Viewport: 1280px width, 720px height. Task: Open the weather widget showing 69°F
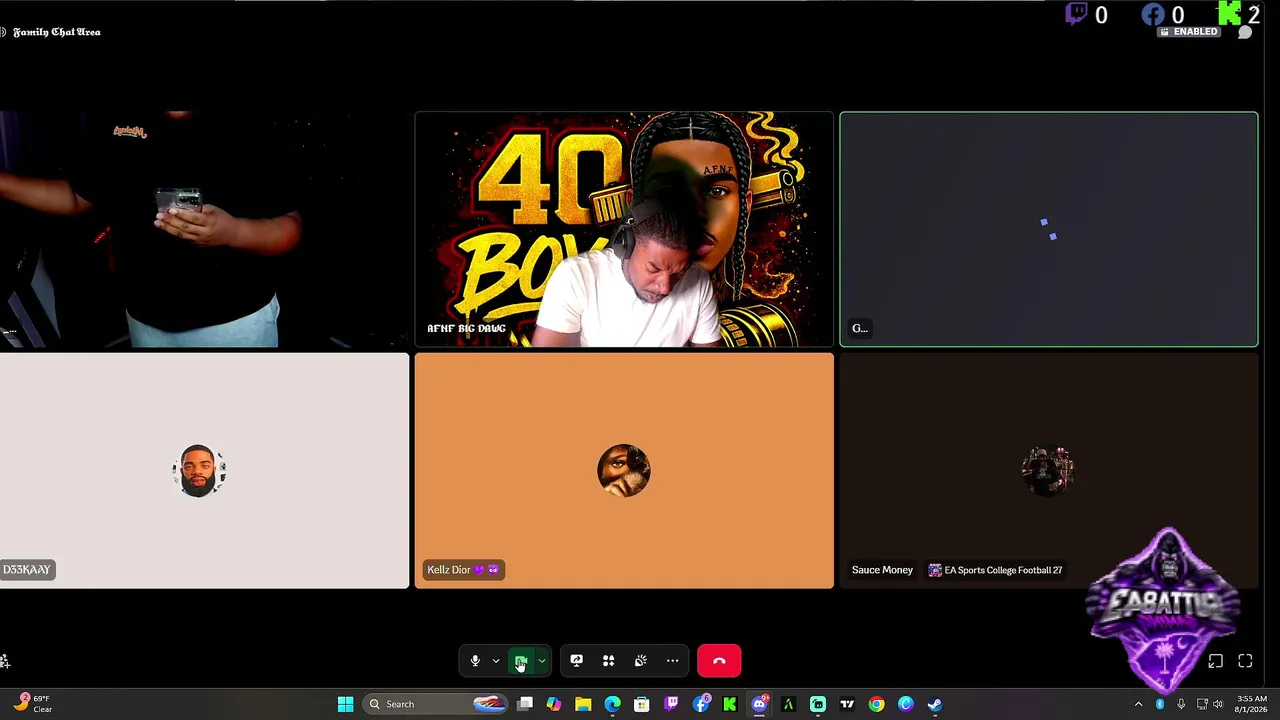[x=30, y=704]
